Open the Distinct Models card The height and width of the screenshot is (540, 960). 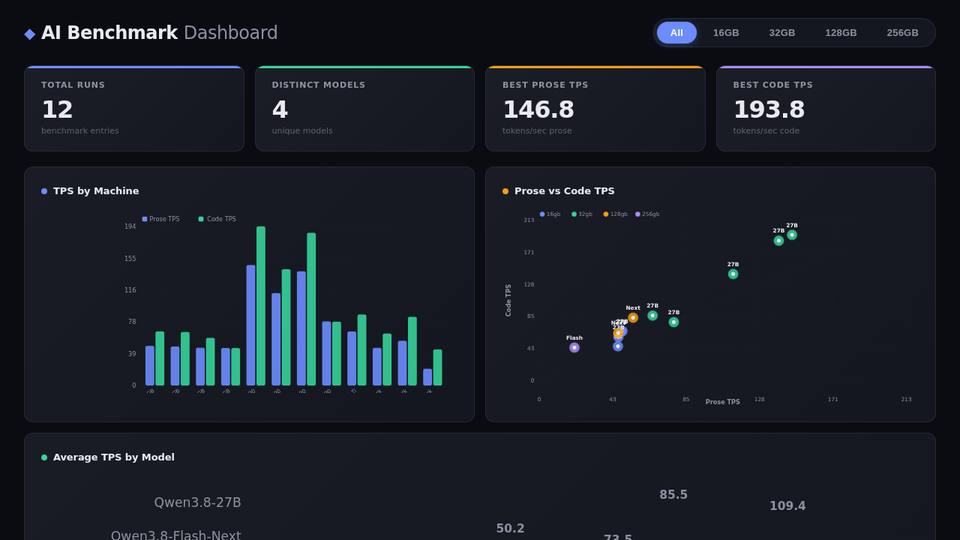click(365, 108)
